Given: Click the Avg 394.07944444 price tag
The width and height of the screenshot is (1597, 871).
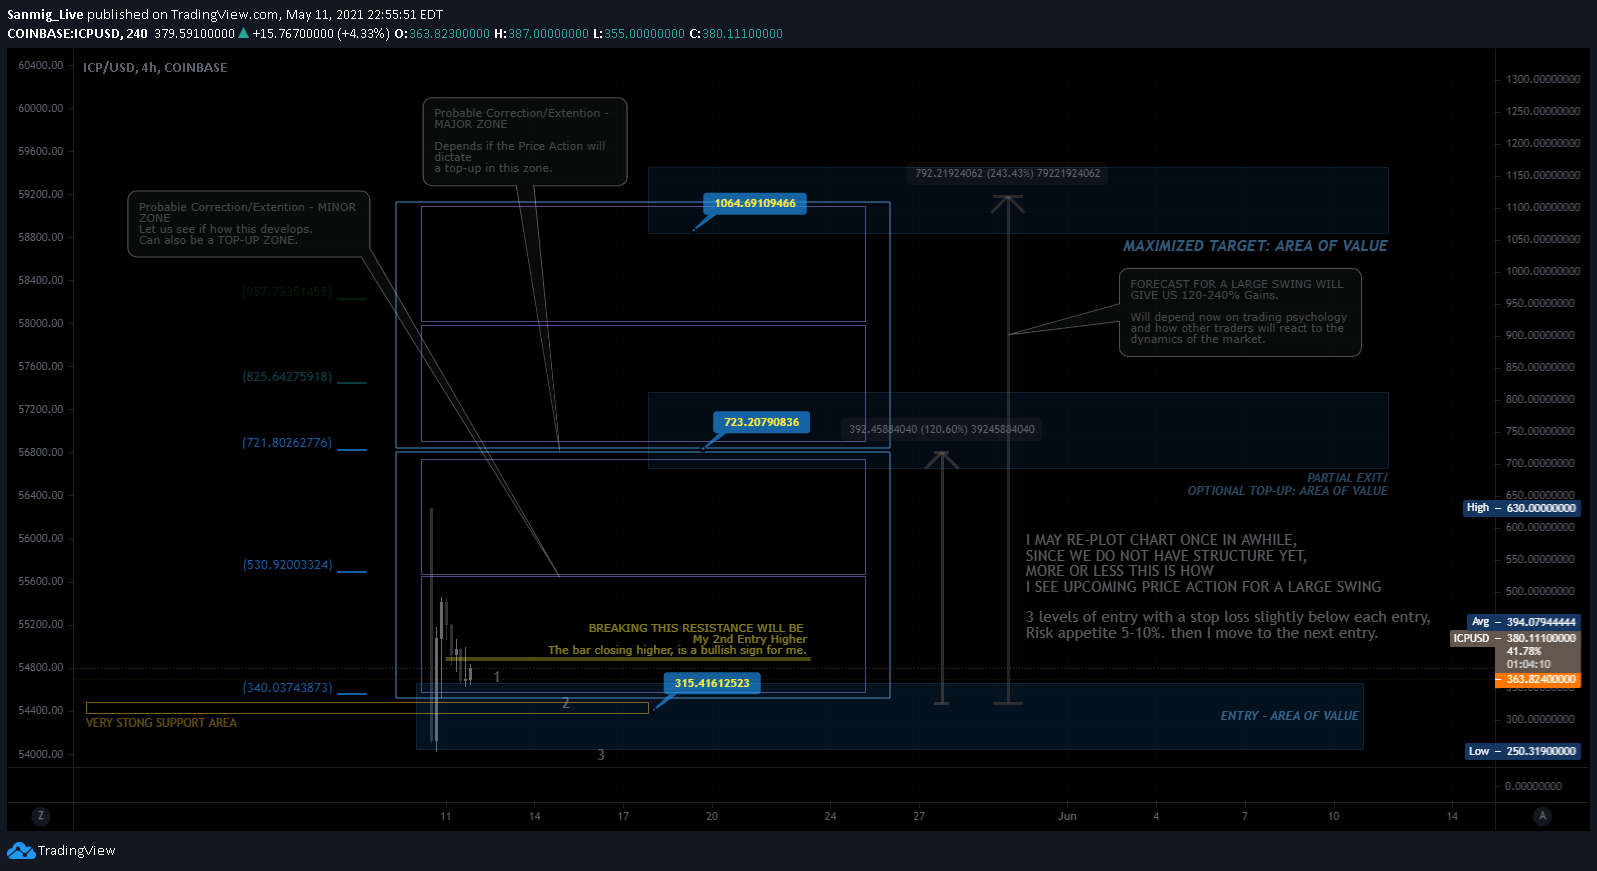Looking at the screenshot, I should click(1523, 622).
